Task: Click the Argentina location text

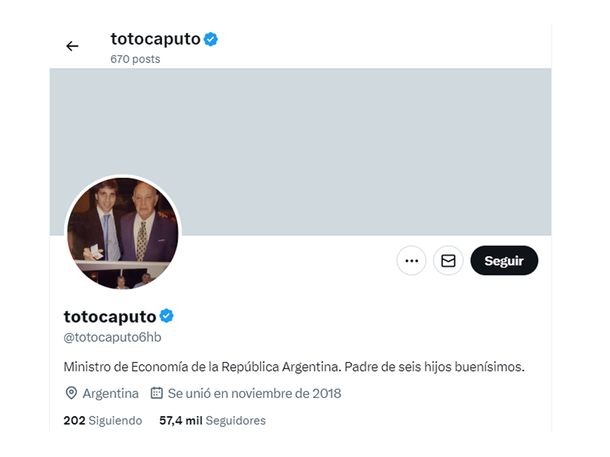Action: pos(111,393)
